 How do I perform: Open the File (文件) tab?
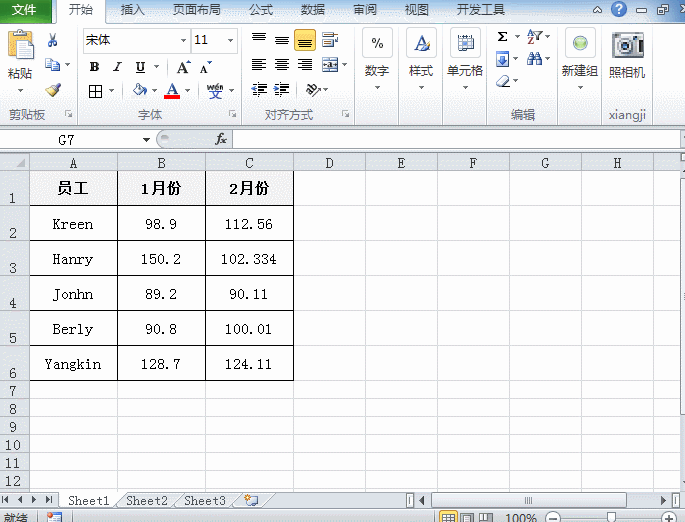coord(24,10)
